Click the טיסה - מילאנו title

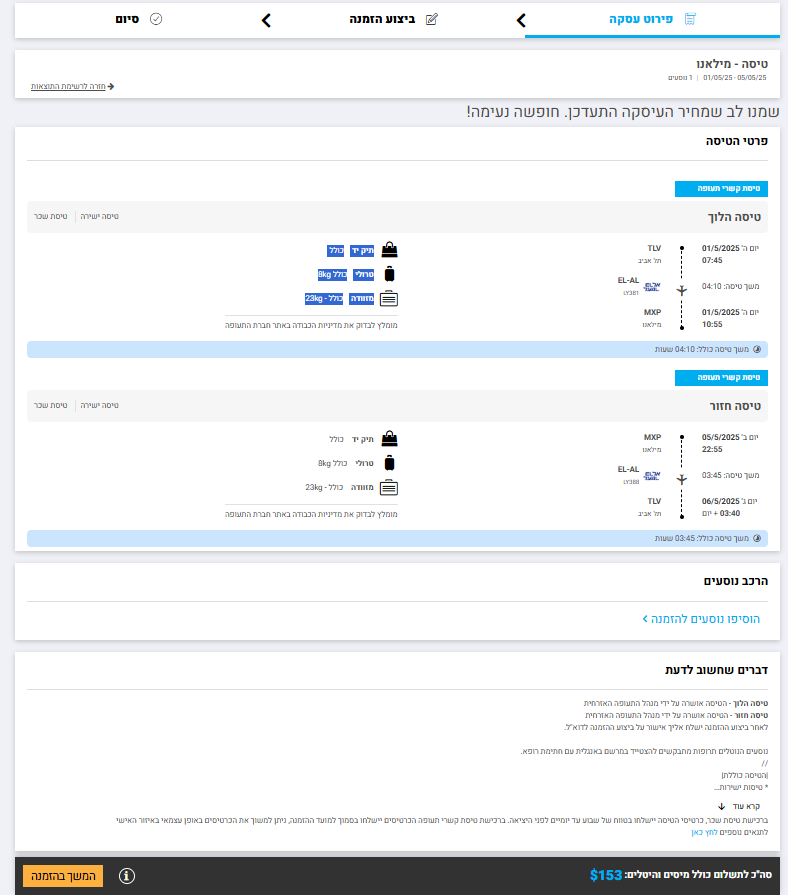(732, 64)
